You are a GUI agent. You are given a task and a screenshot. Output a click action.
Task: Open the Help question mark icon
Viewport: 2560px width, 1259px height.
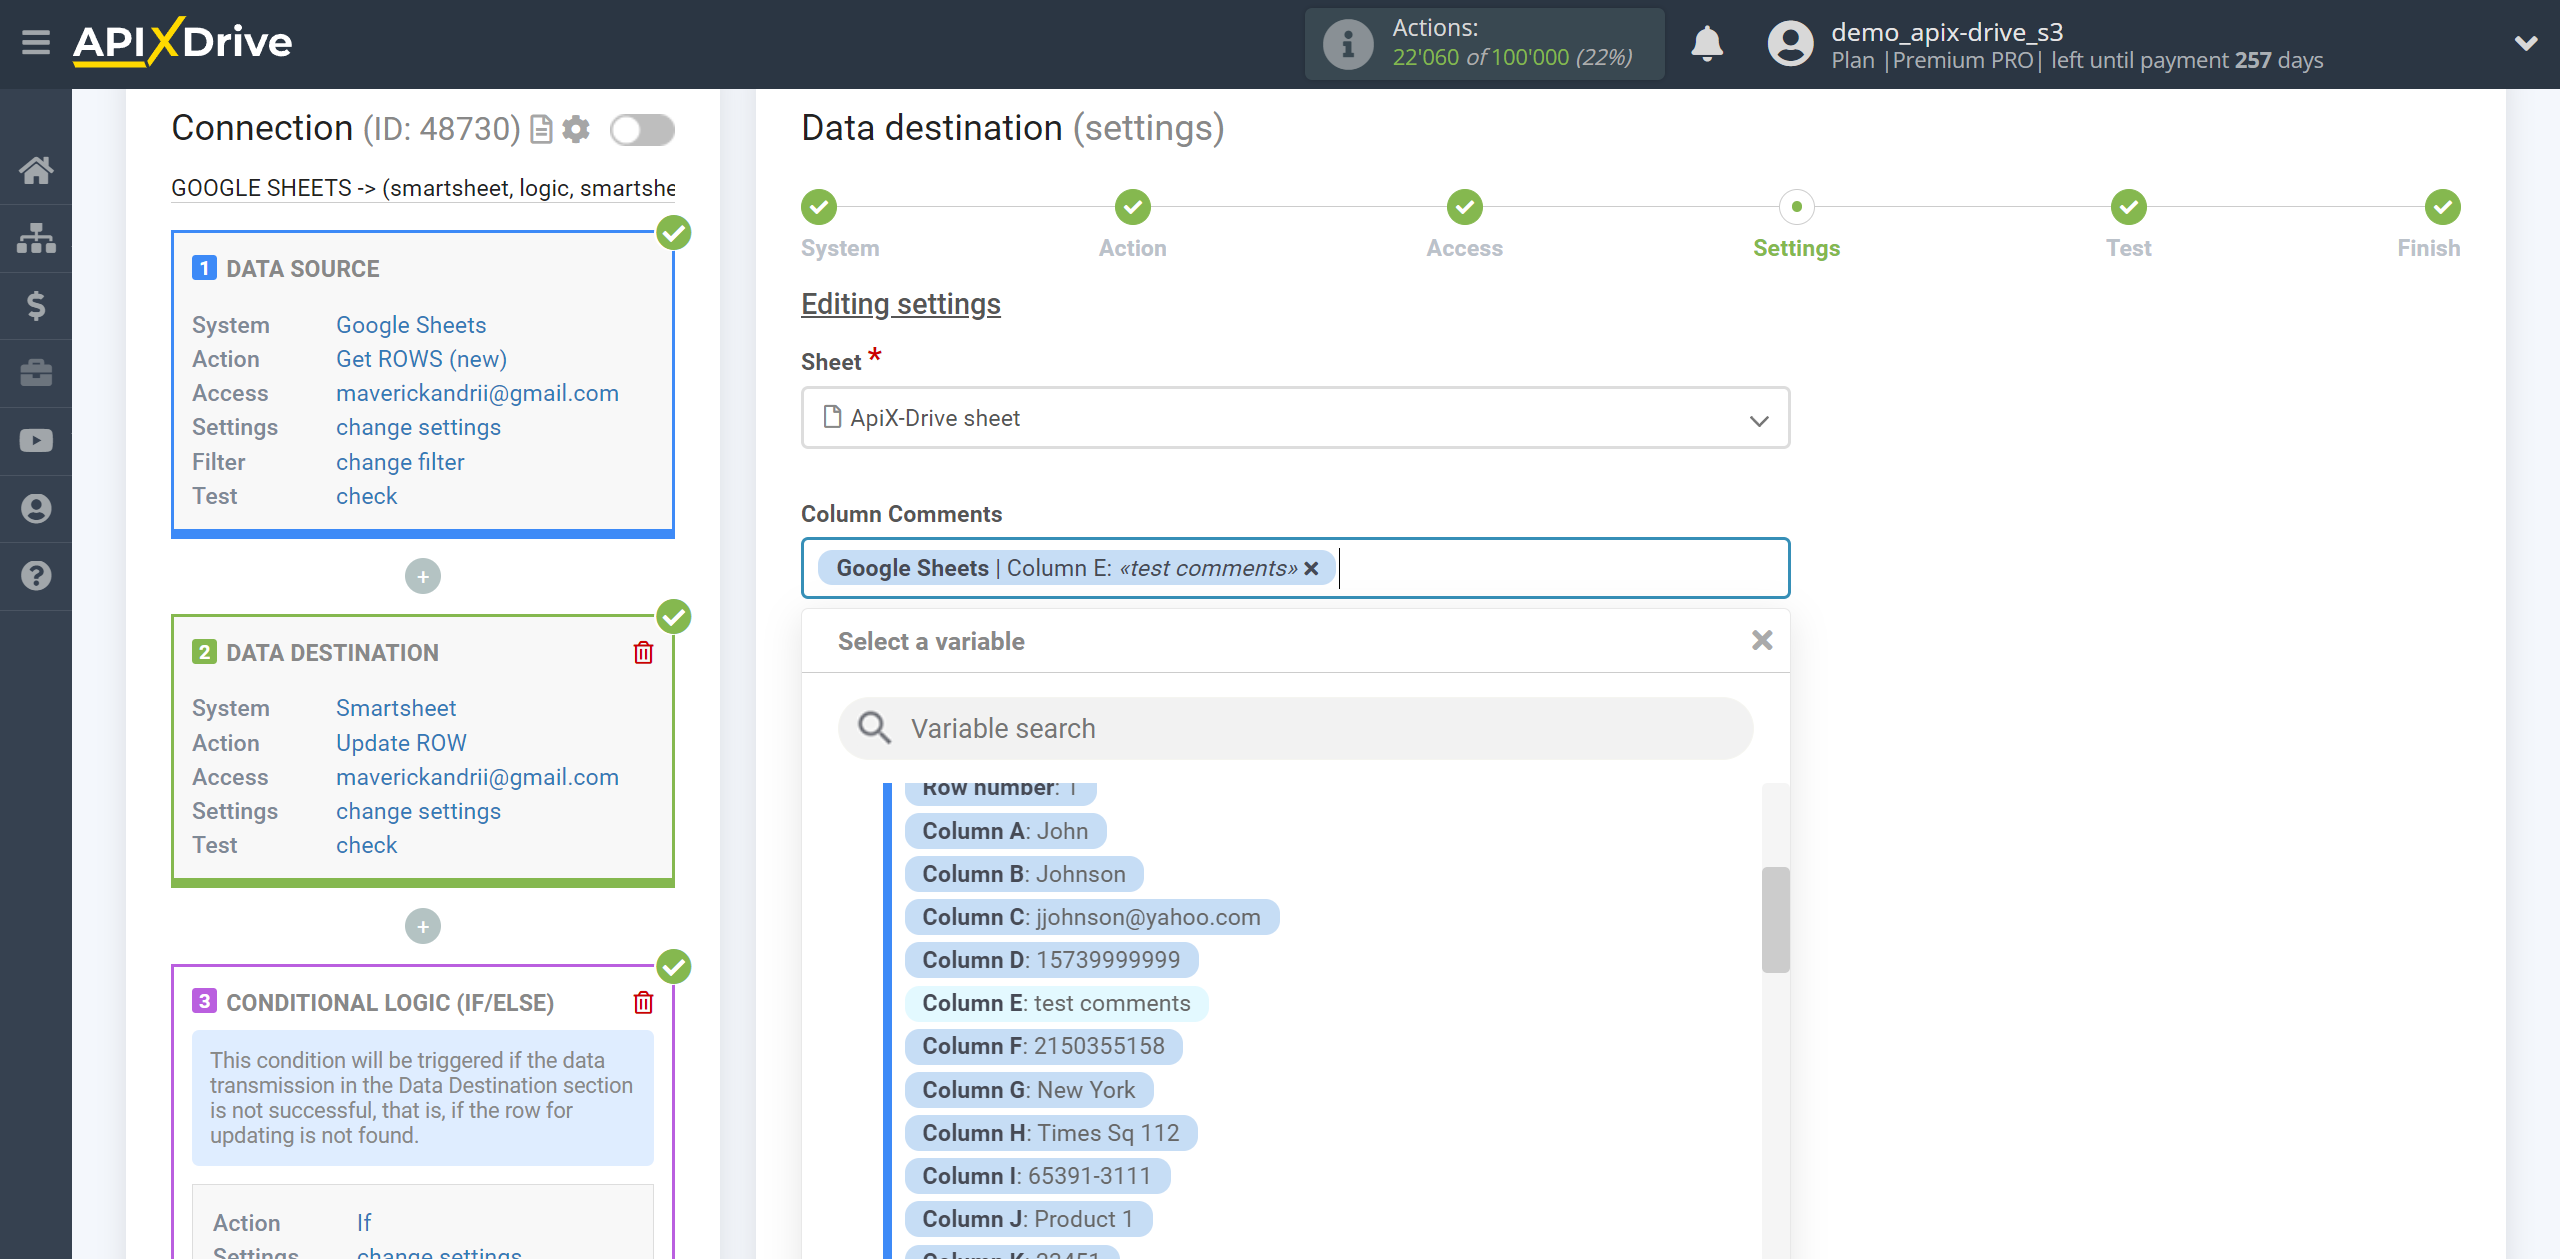coord(36,576)
